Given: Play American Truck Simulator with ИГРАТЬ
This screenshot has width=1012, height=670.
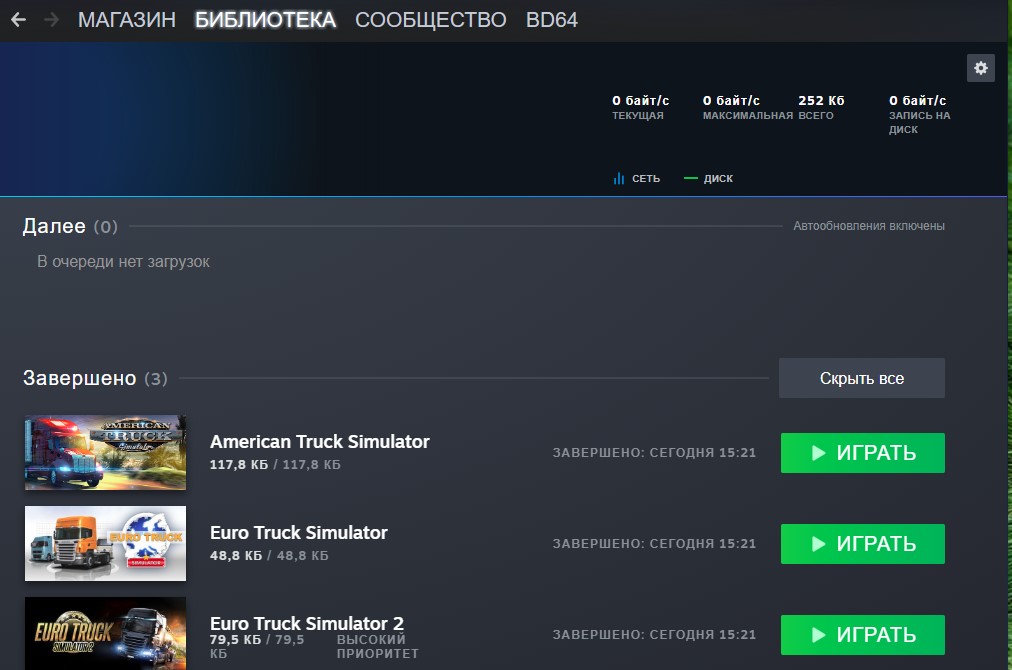Looking at the screenshot, I should tap(863, 453).
